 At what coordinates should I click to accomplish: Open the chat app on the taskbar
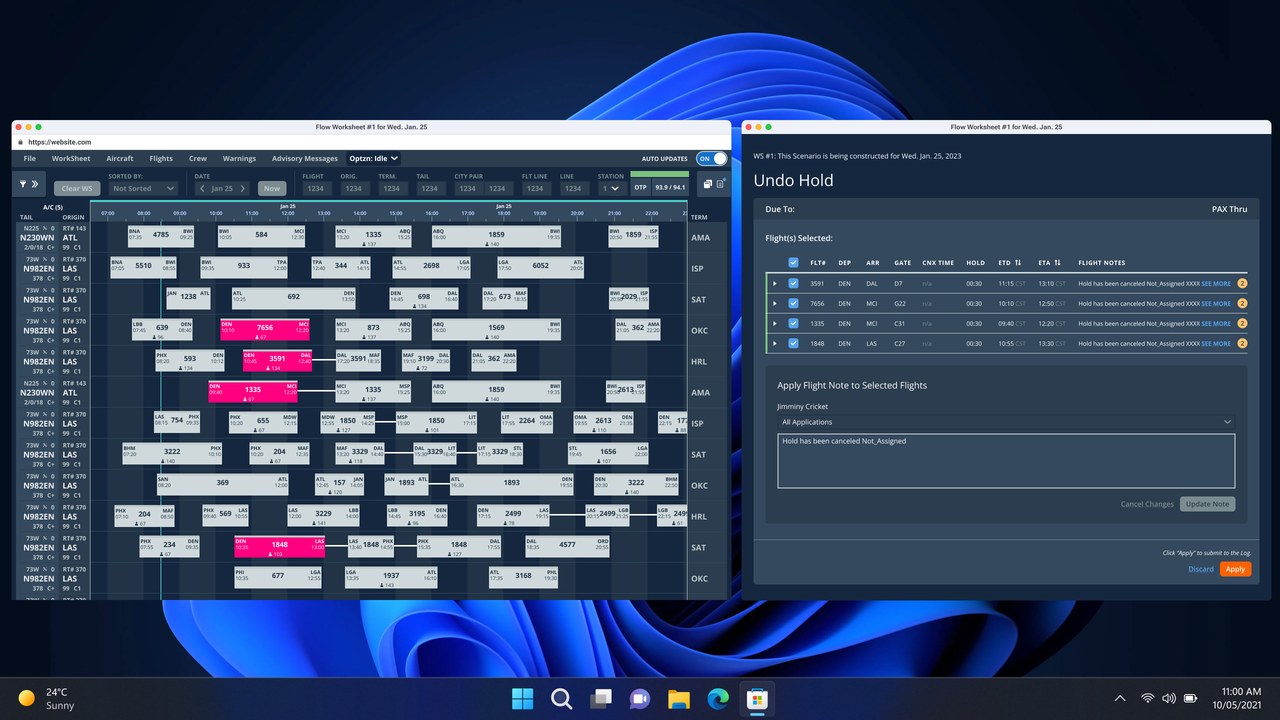(639, 698)
